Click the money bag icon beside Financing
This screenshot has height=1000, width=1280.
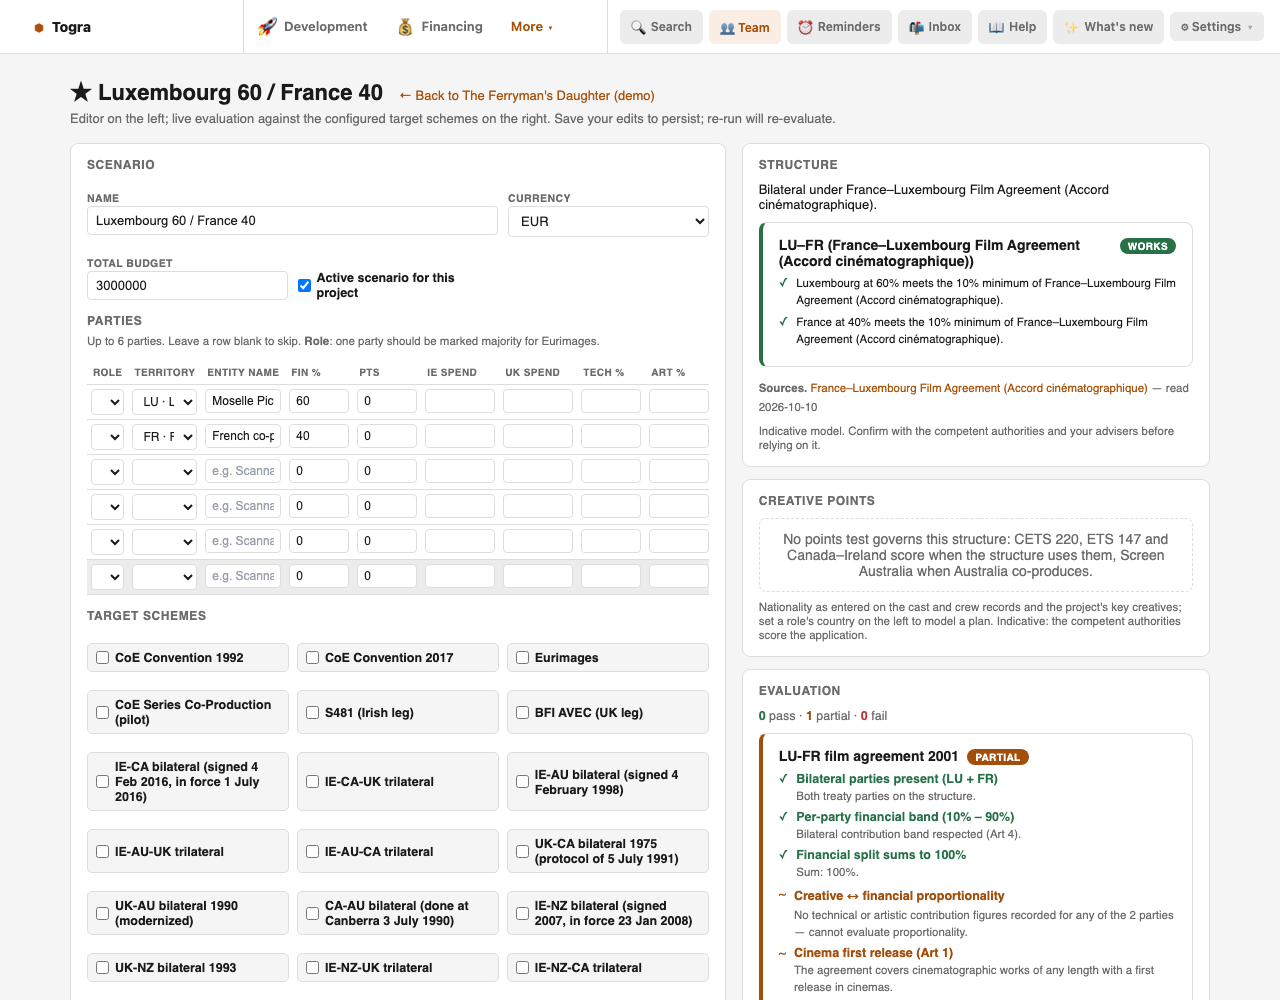coord(405,27)
